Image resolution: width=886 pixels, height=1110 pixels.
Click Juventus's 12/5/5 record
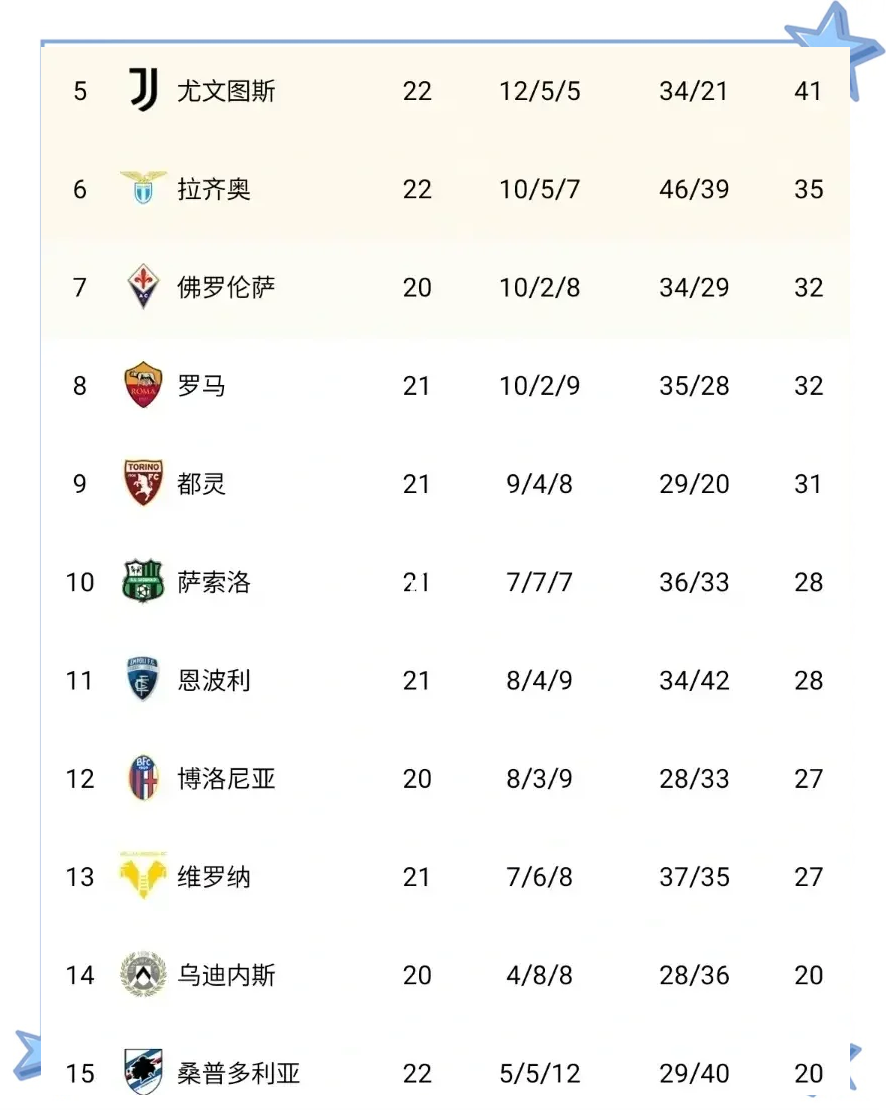540,92
